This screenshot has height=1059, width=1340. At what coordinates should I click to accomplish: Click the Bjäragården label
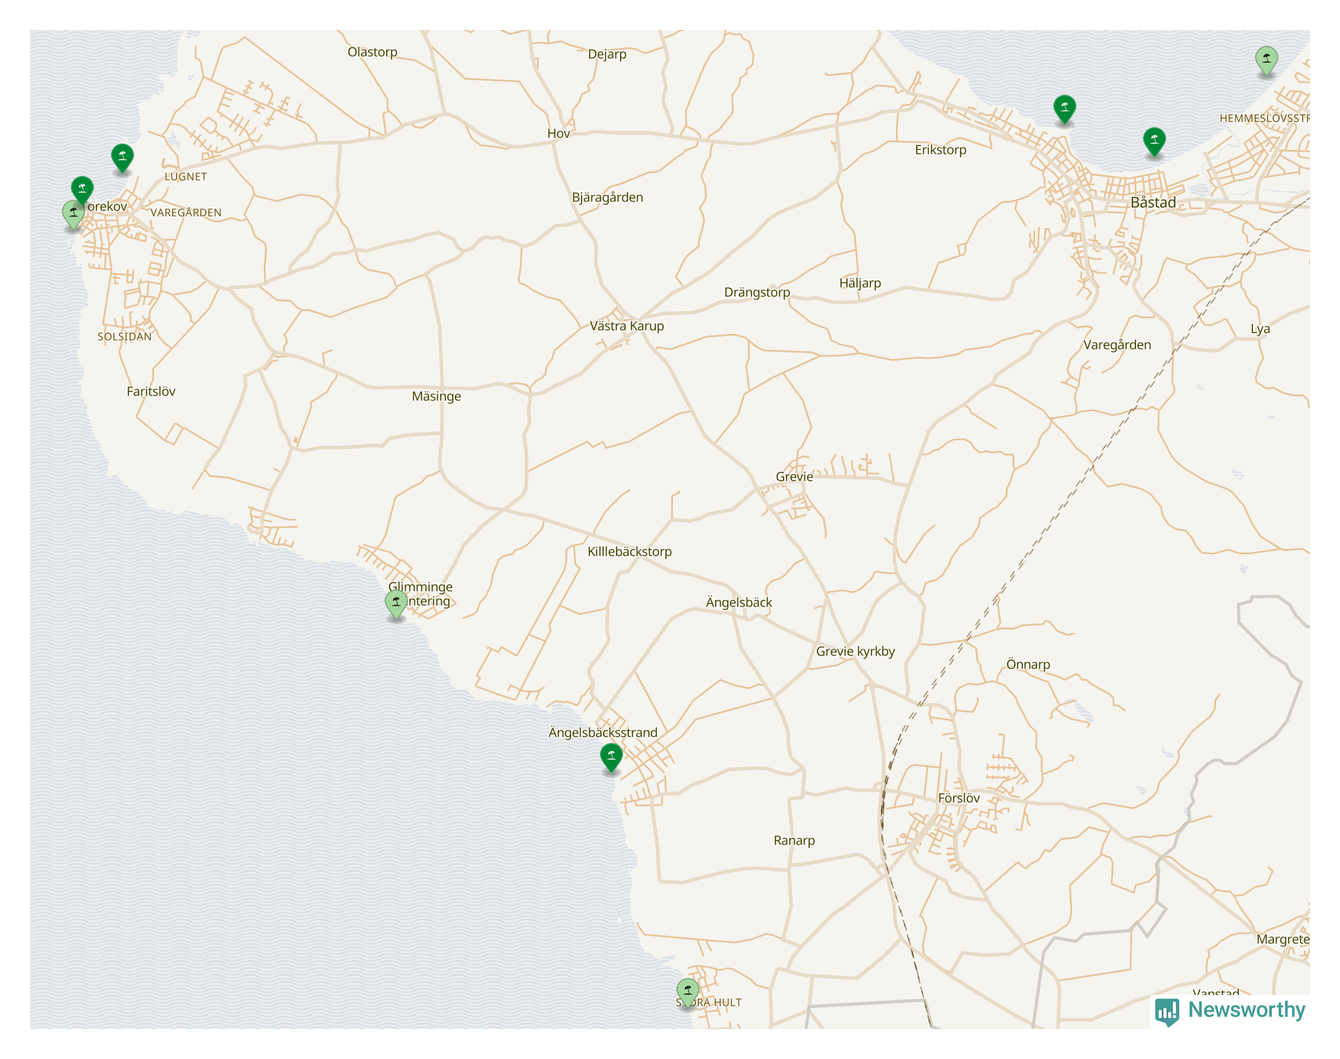608,198
